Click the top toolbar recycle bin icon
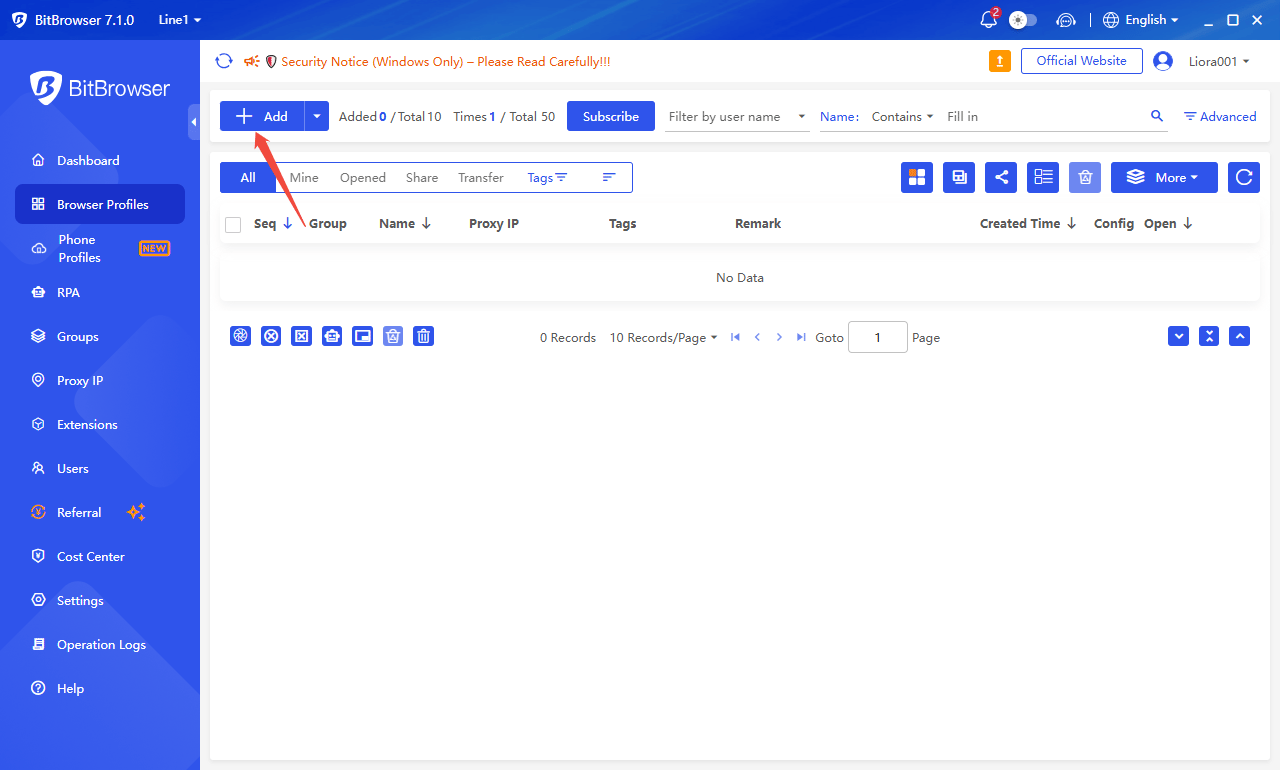The image size is (1280, 770). [1085, 177]
